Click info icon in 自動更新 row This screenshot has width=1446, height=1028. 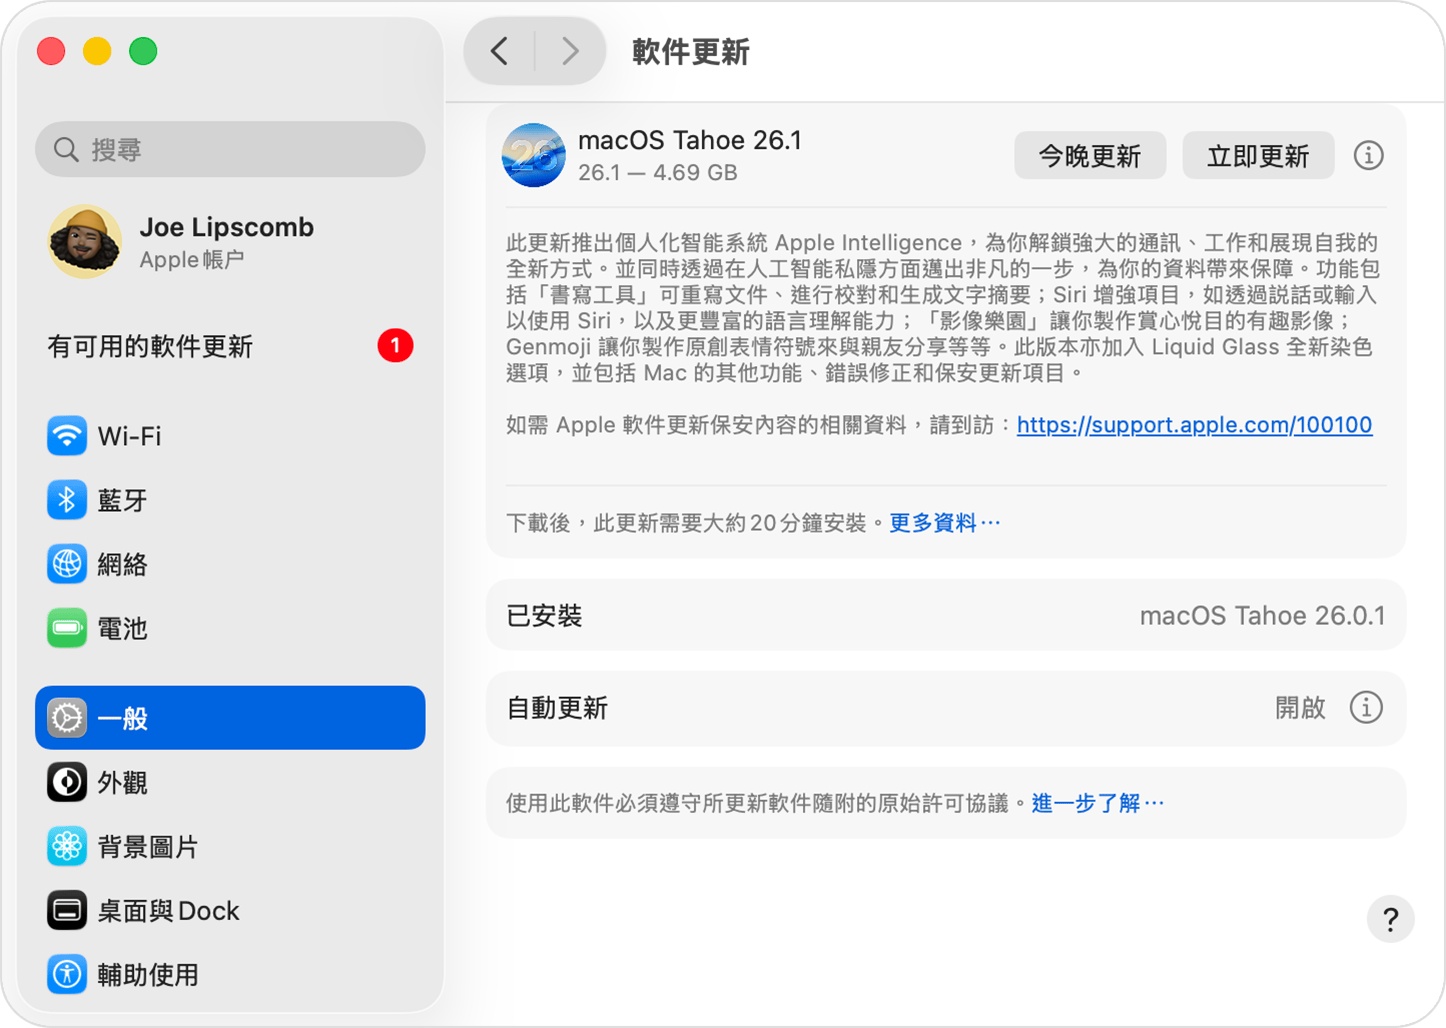coord(1366,707)
